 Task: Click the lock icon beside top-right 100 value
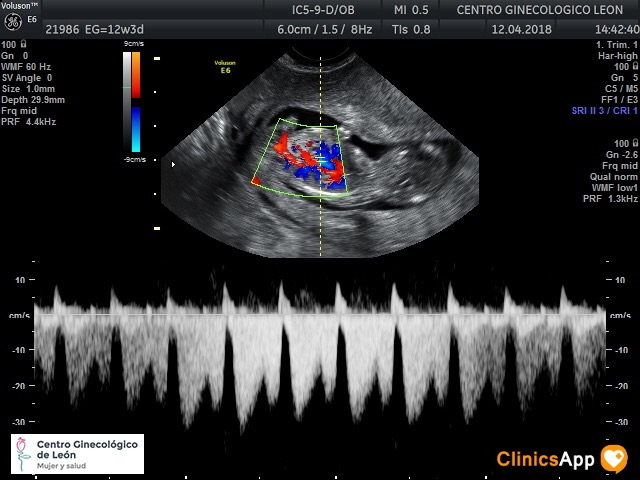coord(635,67)
